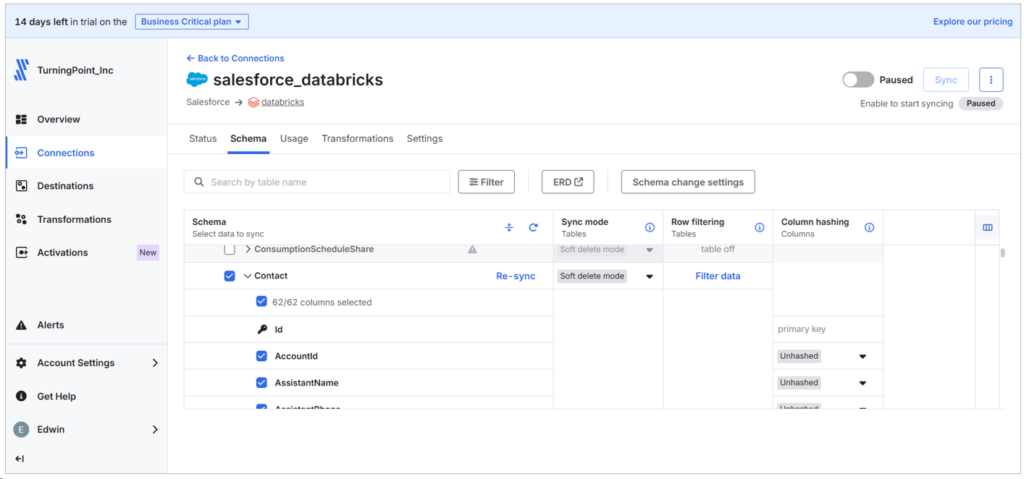Click the TurningPoint_Inc account name
Viewport: 1024px width, 479px height.
pyautogui.click(x=75, y=71)
